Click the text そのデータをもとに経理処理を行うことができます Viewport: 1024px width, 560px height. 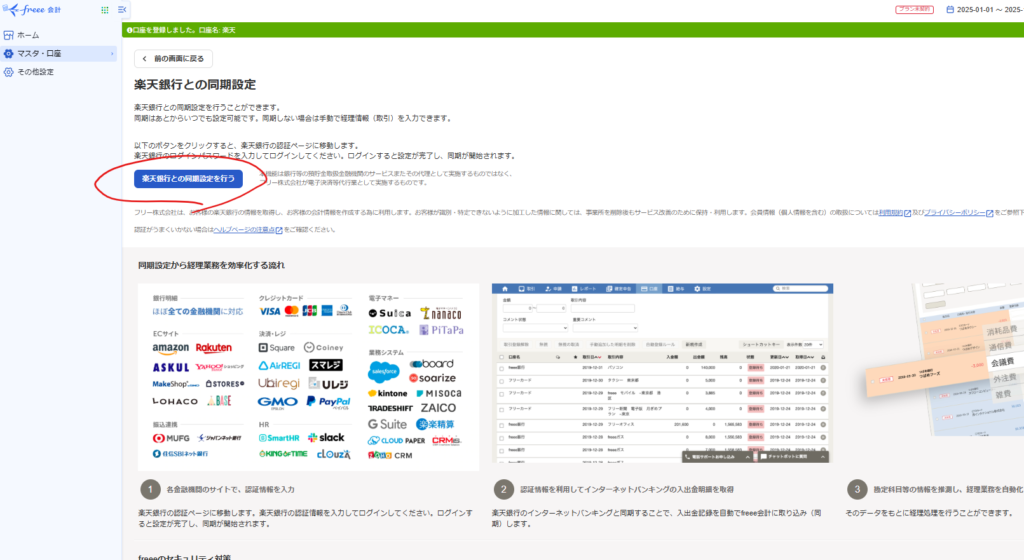tap(929, 513)
